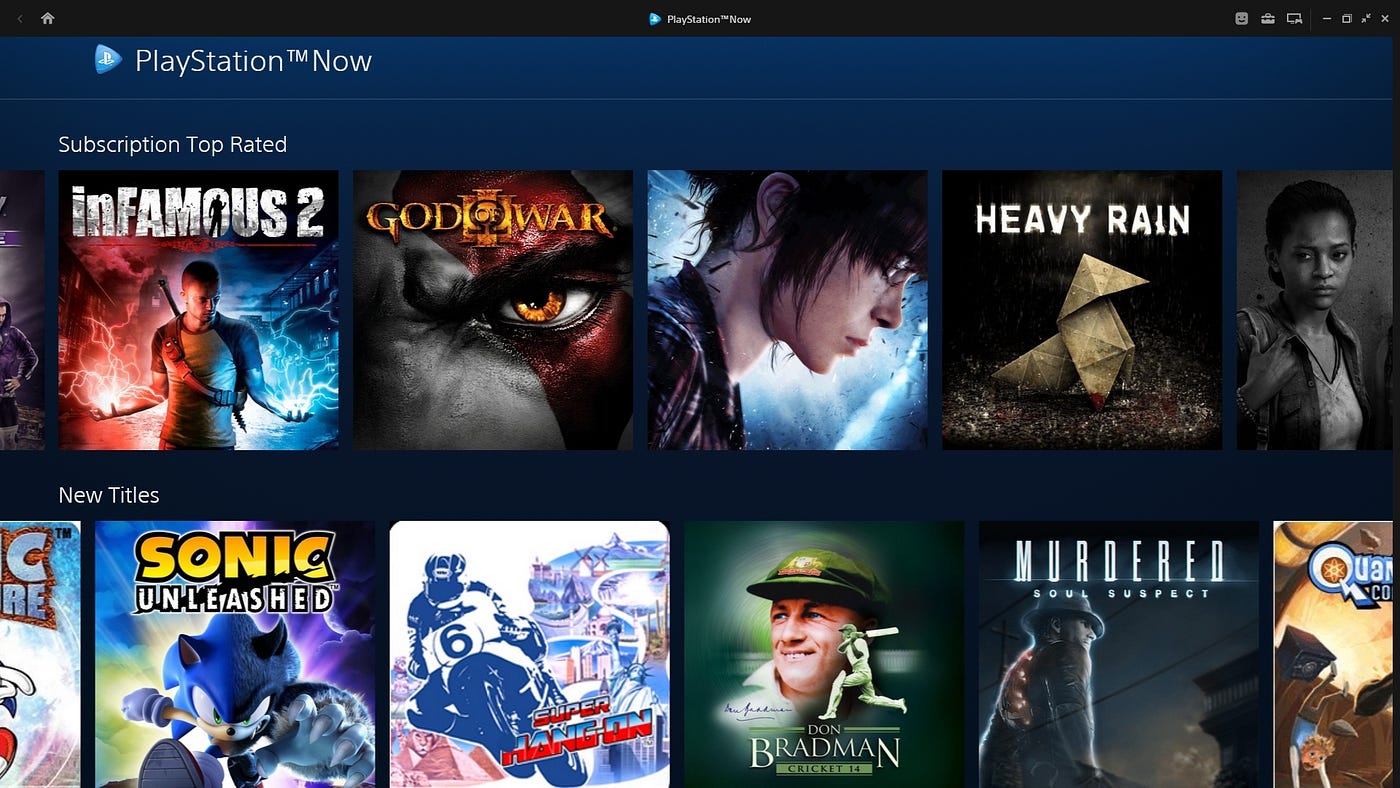Go back with the top-left arrow
The height and width of the screenshot is (788, 1400).
[x=20, y=18]
